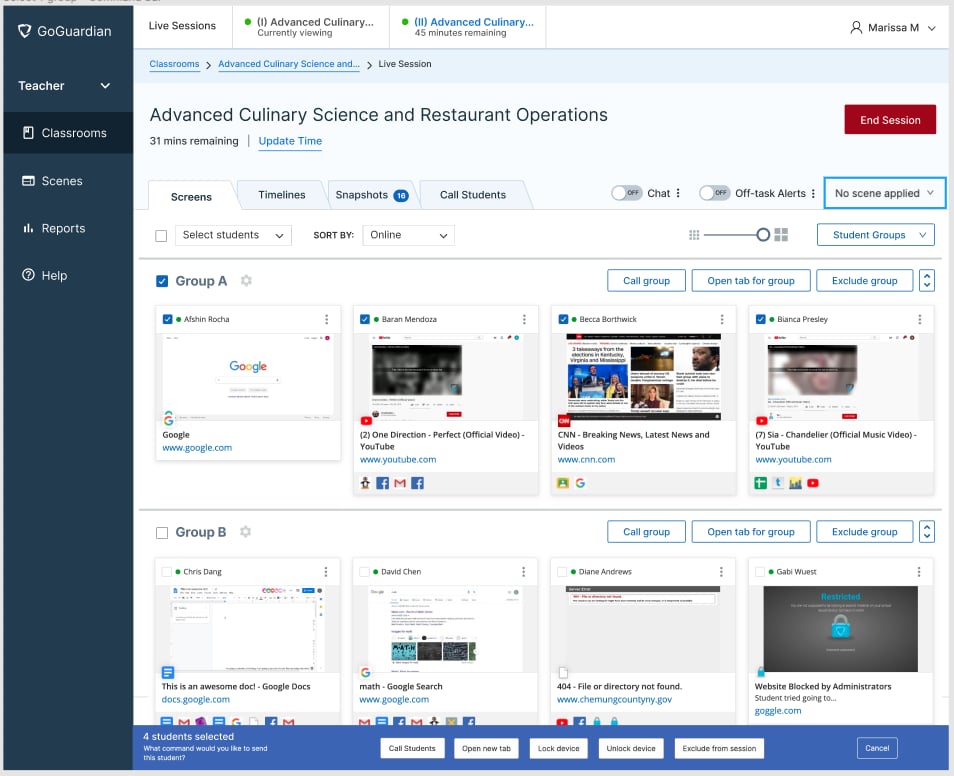This screenshot has width=954, height=776.
Task: Open David Chen's three-dot menu
Action: (x=524, y=572)
